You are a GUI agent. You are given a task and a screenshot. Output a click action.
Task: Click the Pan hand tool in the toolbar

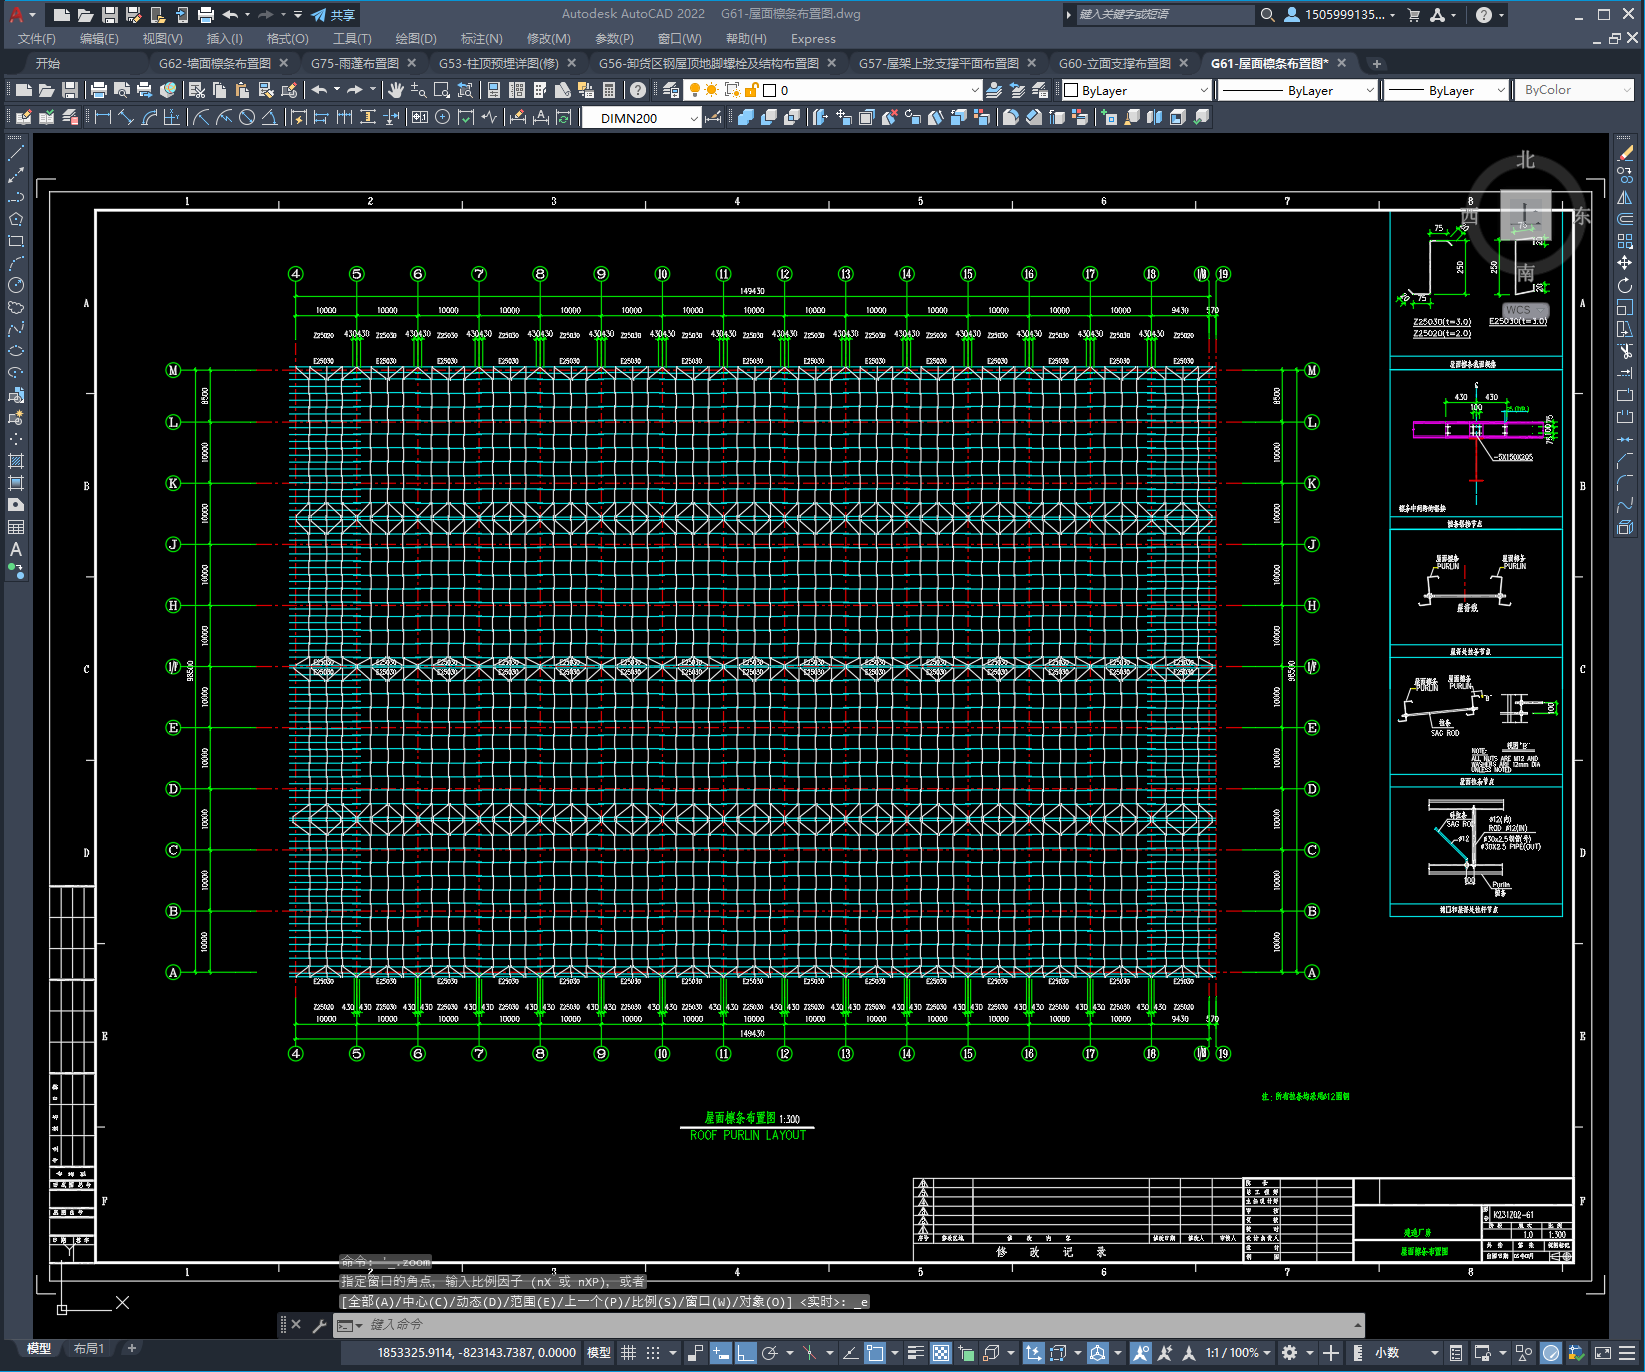coord(396,90)
